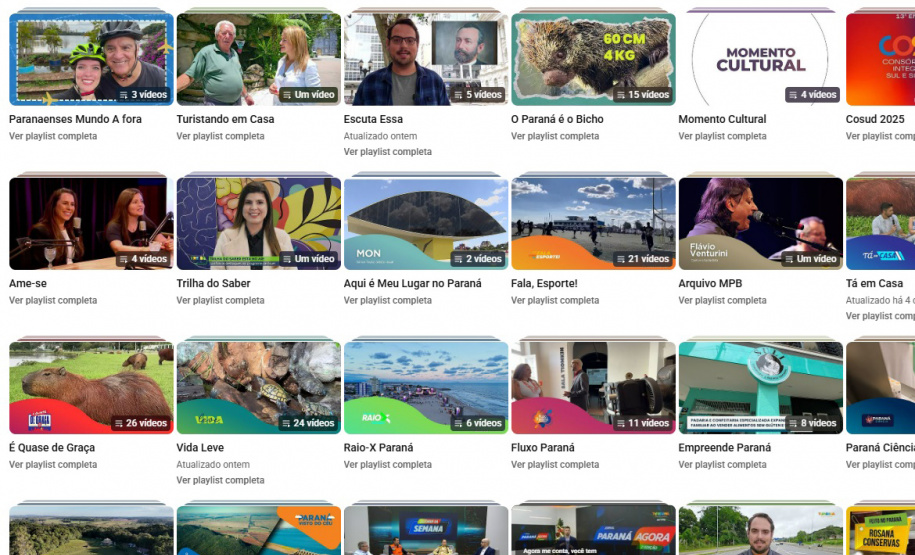The width and height of the screenshot is (915, 555).
Task: Open the Paraná Visto do Céu thumbnail
Action: [x=259, y=530]
